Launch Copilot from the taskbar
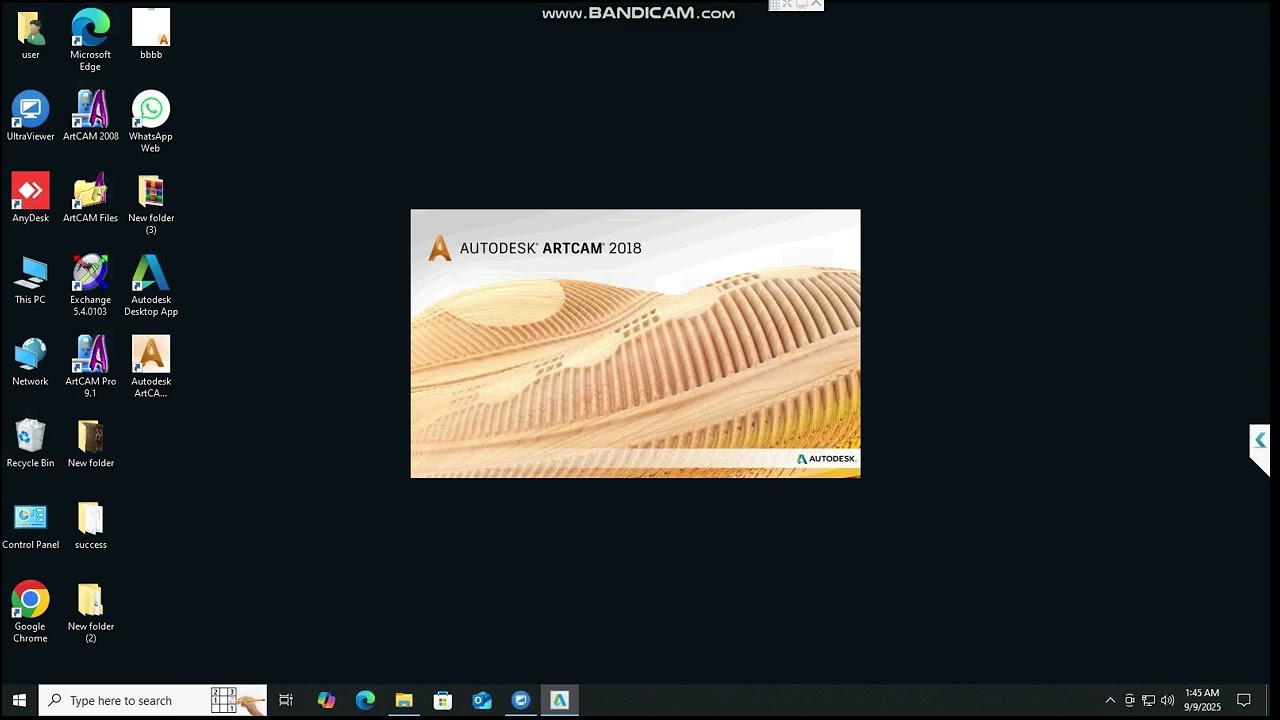Screen dimensions: 1280x720 [326, 700]
